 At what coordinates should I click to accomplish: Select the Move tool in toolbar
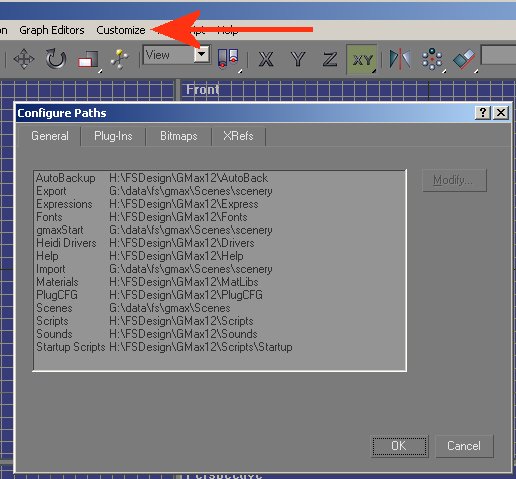[24, 59]
